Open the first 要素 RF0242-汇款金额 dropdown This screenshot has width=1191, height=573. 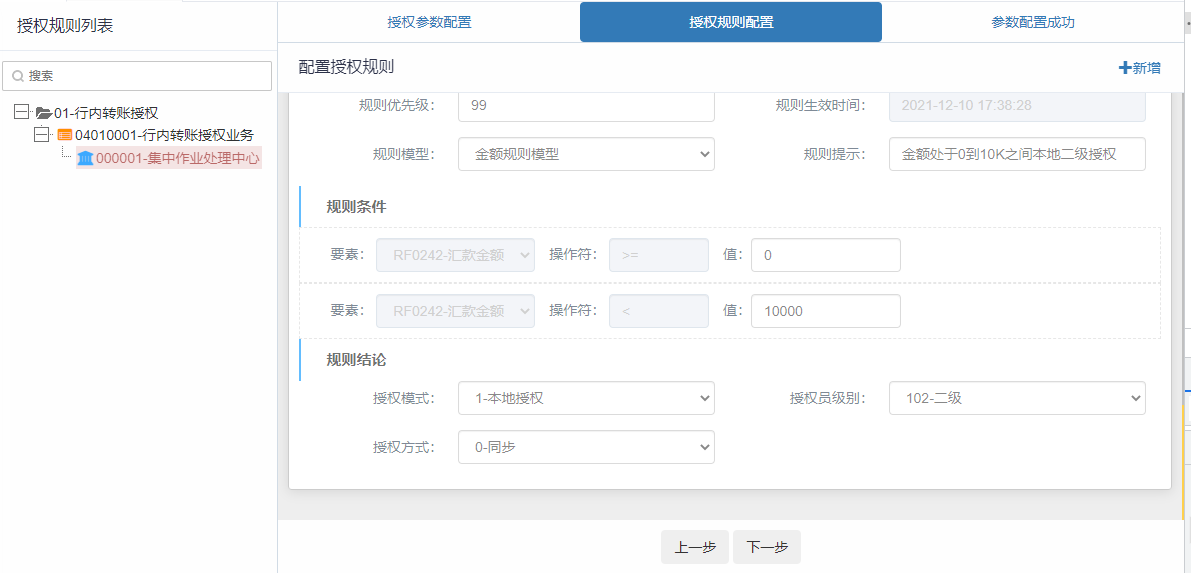tap(456, 255)
